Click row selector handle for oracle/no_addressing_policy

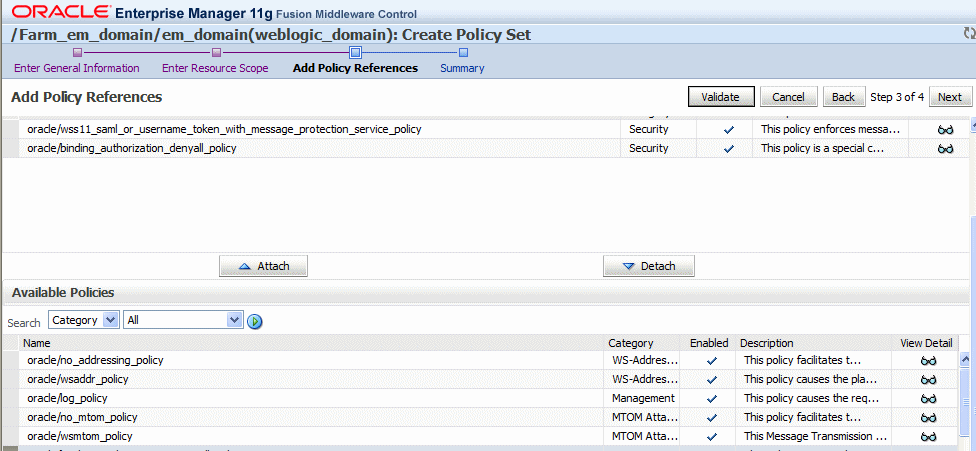(x=11, y=360)
